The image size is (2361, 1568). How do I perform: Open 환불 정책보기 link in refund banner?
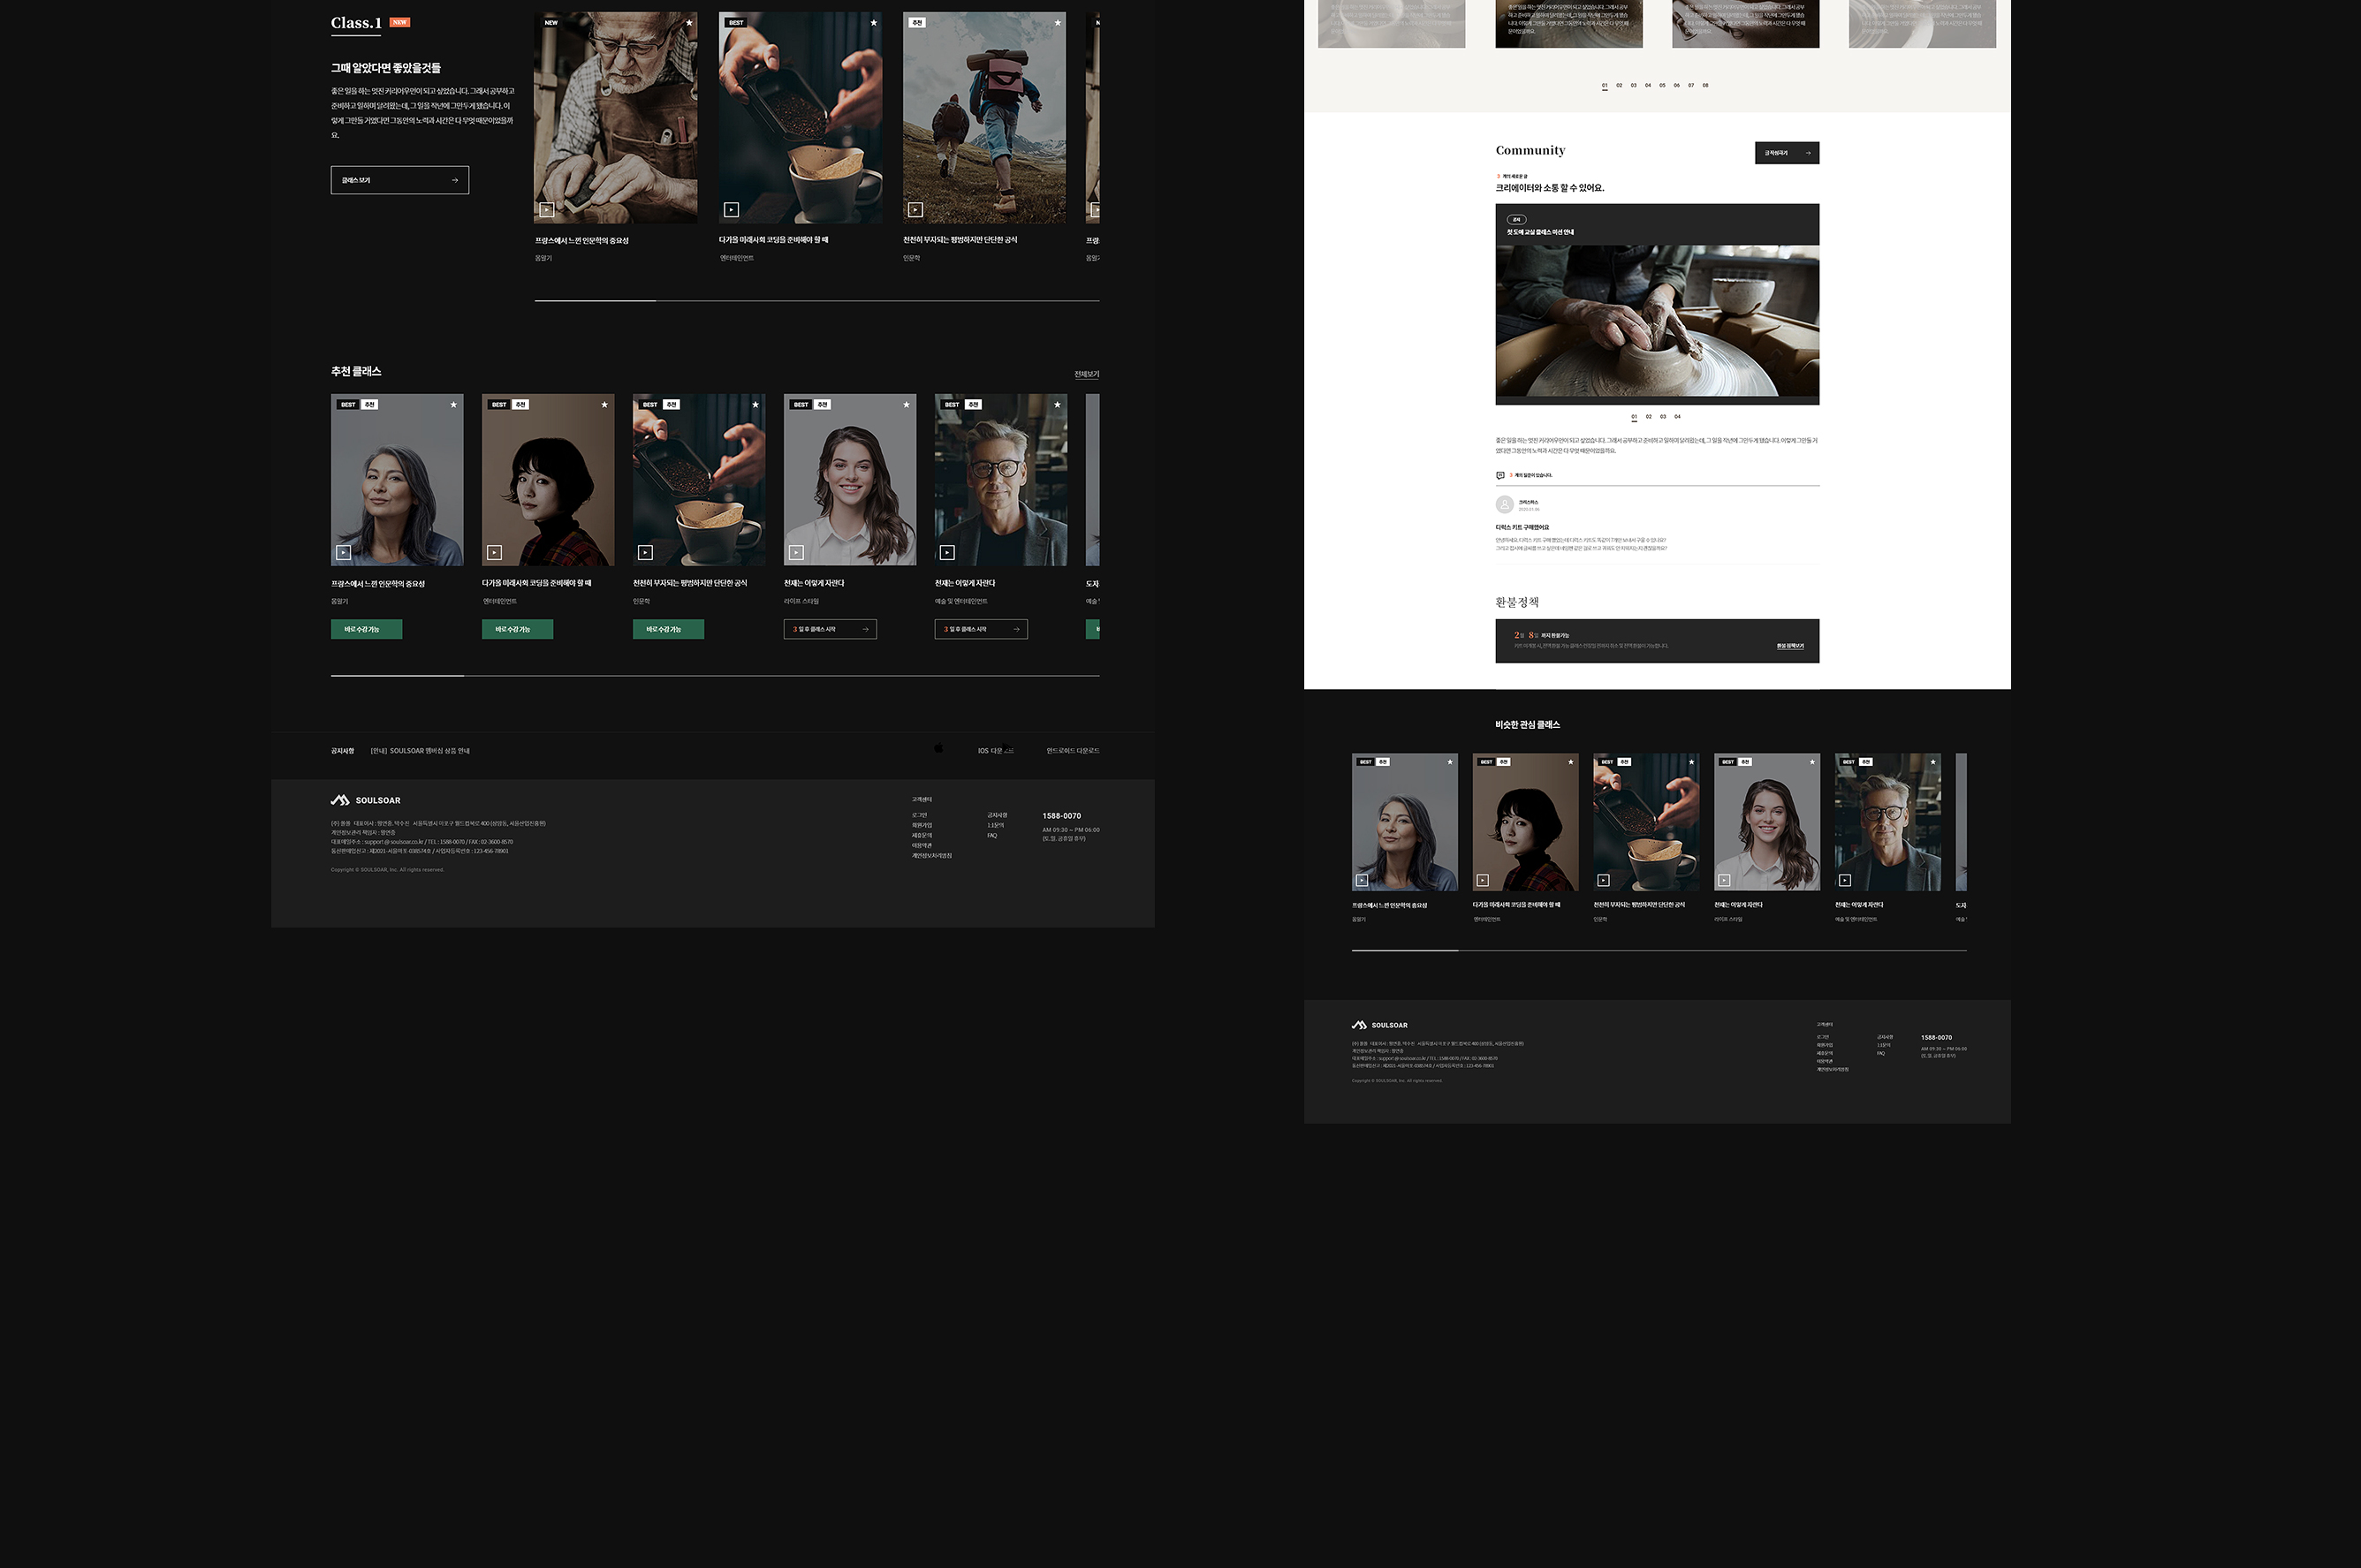(1789, 646)
